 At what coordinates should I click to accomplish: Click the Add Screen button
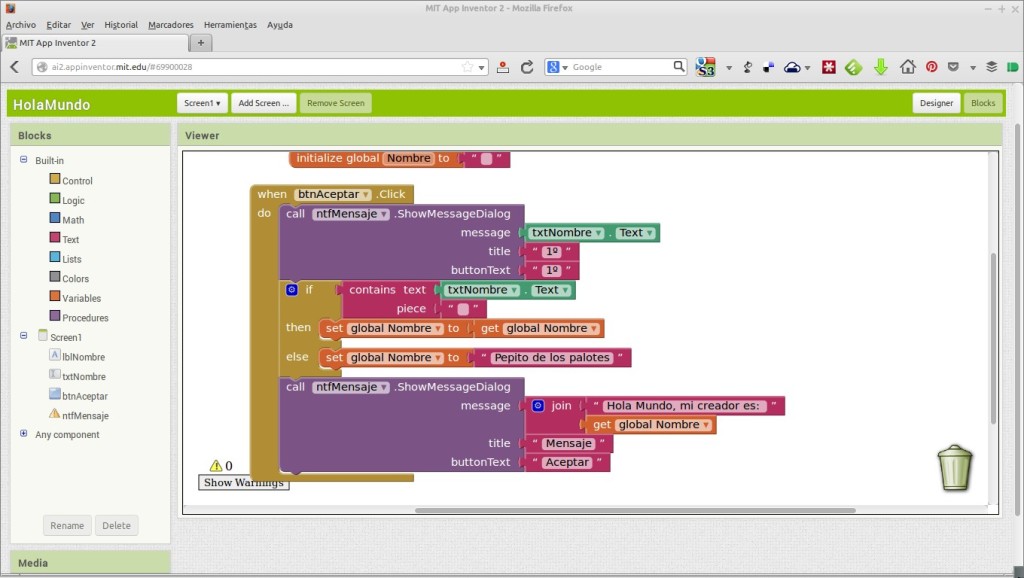(263, 103)
